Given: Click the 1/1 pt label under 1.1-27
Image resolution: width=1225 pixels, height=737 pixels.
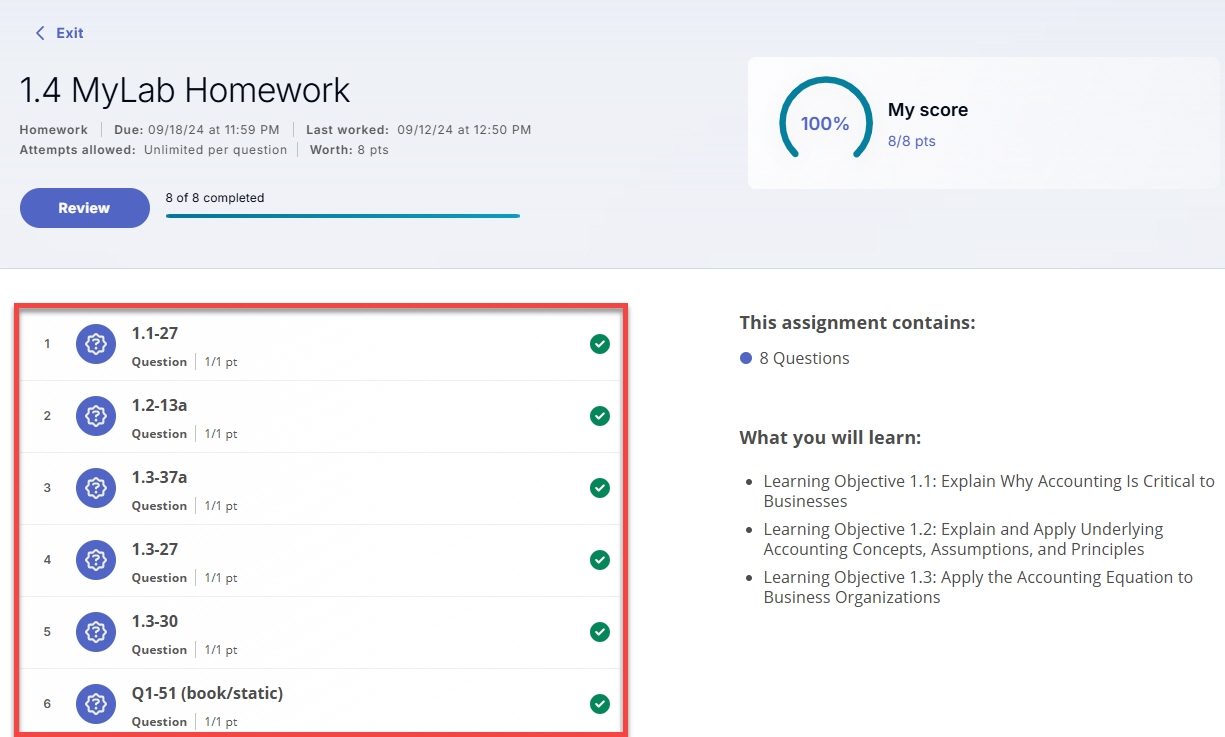Looking at the screenshot, I should click(x=221, y=362).
